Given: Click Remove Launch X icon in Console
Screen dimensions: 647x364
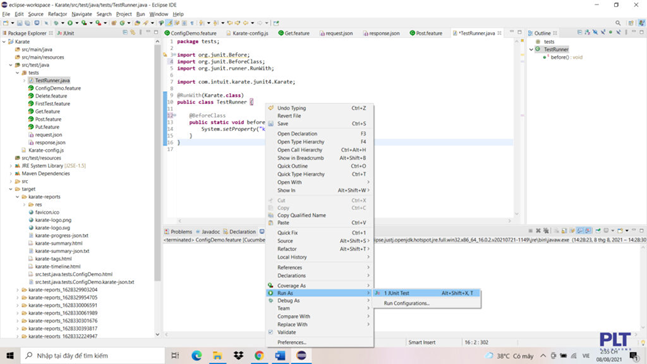Looking at the screenshot, I should (538, 231).
